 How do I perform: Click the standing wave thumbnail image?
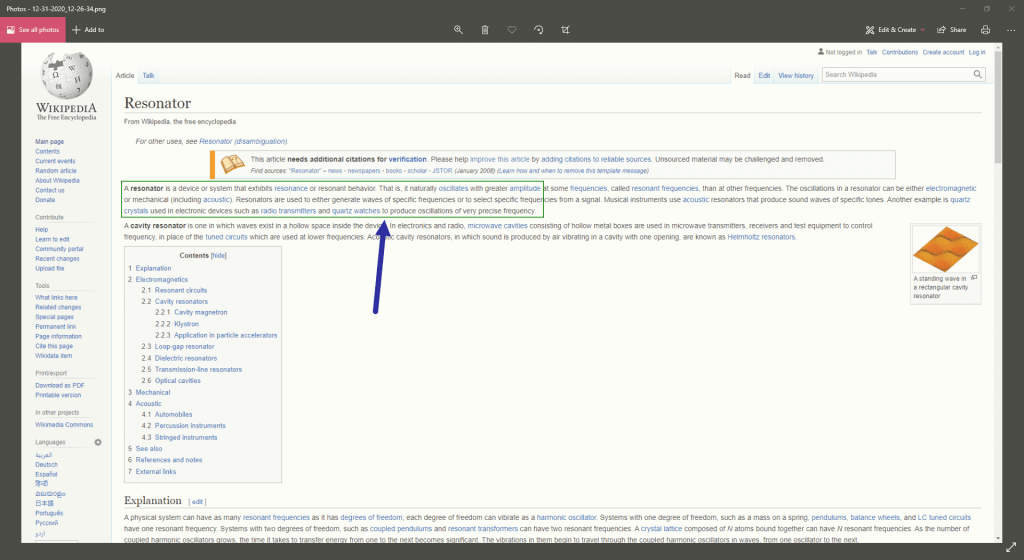(945, 249)
